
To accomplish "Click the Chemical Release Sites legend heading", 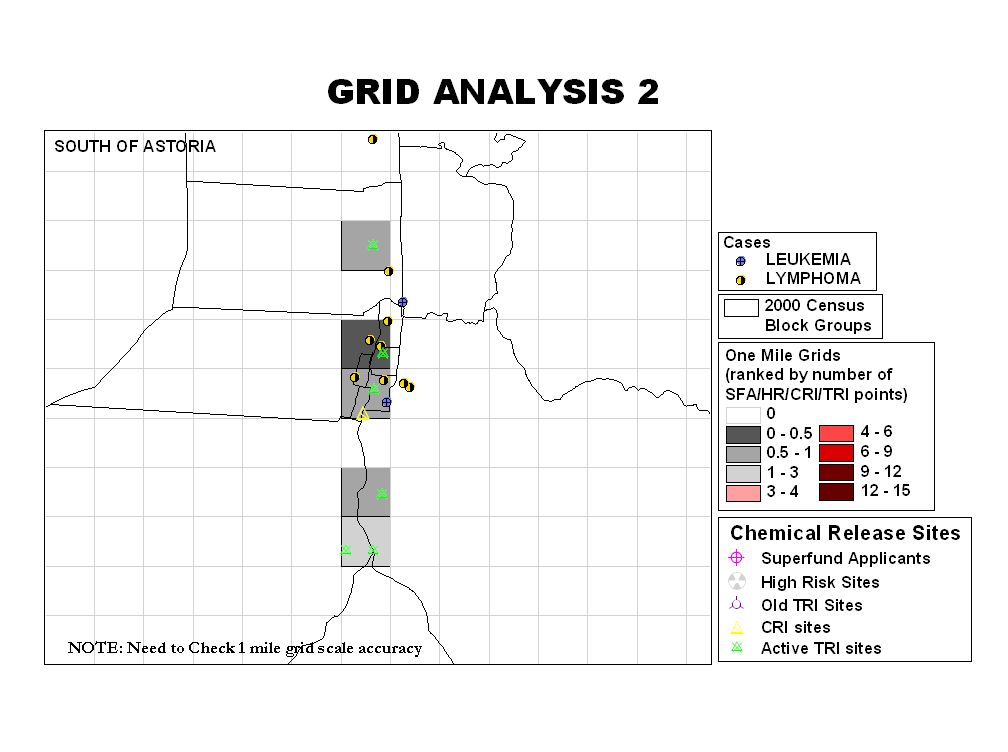I will 845,533.
